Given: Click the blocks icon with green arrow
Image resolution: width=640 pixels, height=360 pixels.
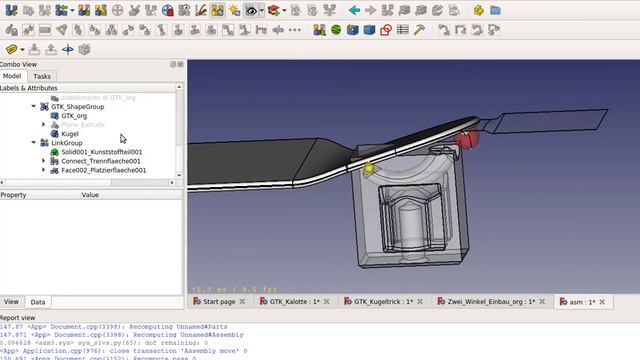Looking at the screenshot, I should tap(61, 10).
